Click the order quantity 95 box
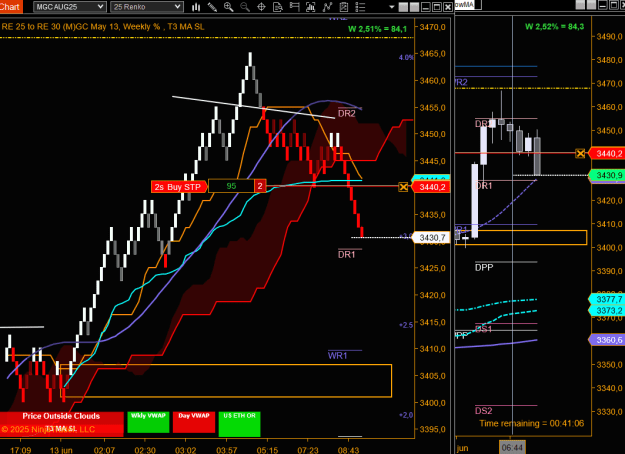 click(231, 186)
